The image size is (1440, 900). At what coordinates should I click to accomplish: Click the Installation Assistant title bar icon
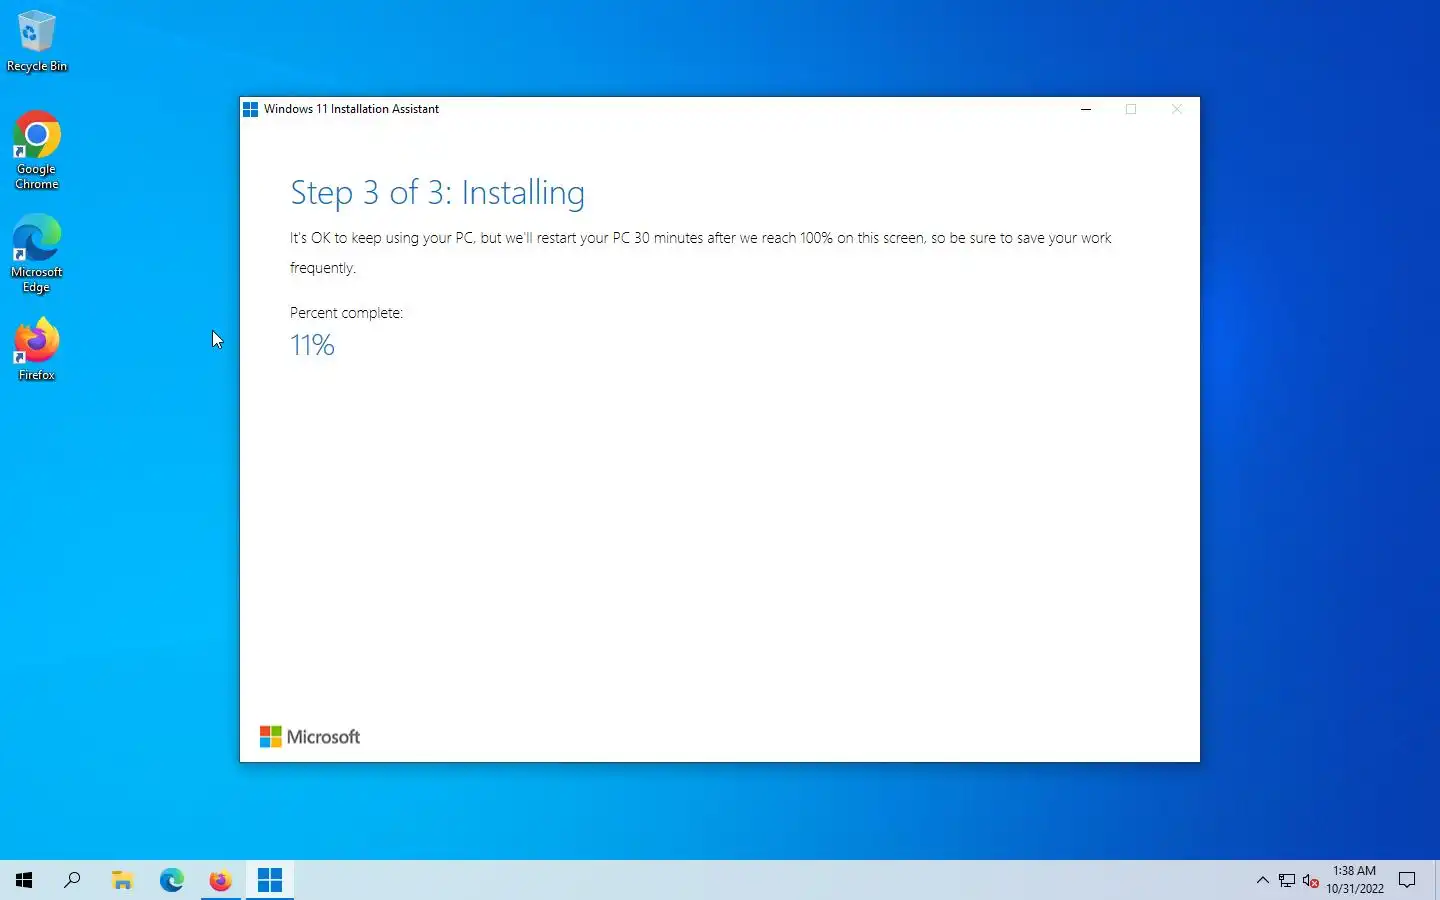[251, 109]
